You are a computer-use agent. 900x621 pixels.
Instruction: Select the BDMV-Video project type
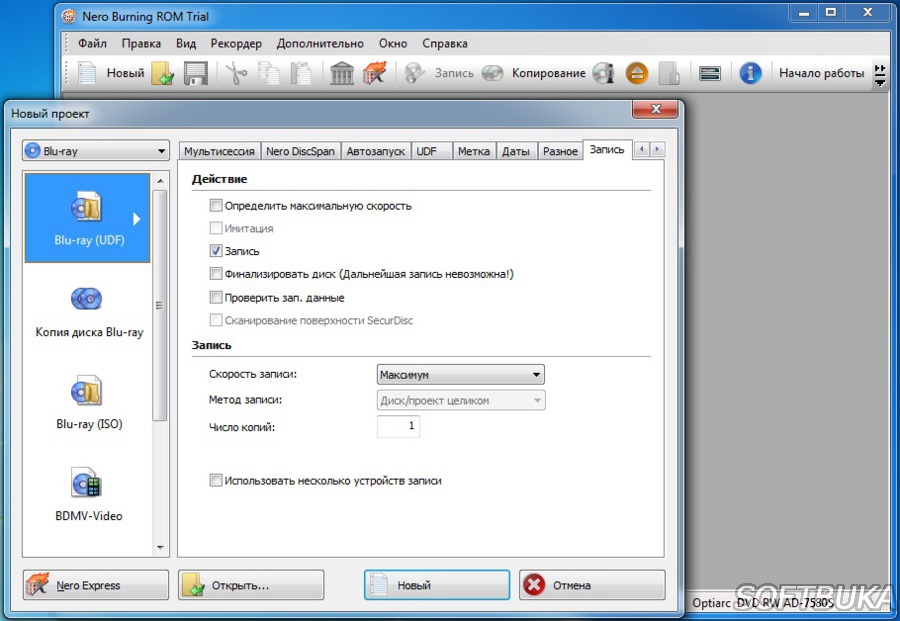[89, 494]
